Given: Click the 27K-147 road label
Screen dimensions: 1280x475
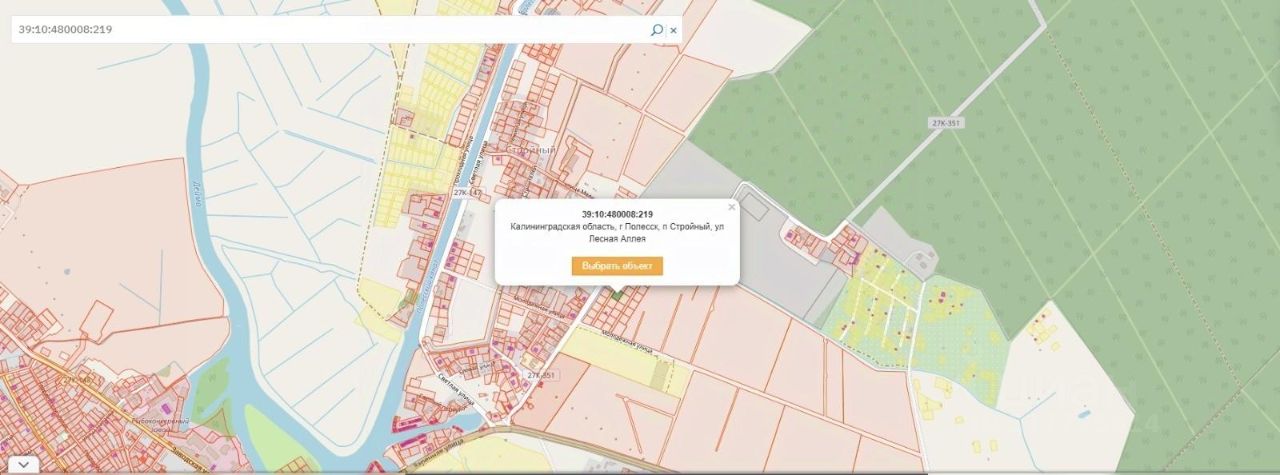Looking at the screenshot, I should click(467, 192).
